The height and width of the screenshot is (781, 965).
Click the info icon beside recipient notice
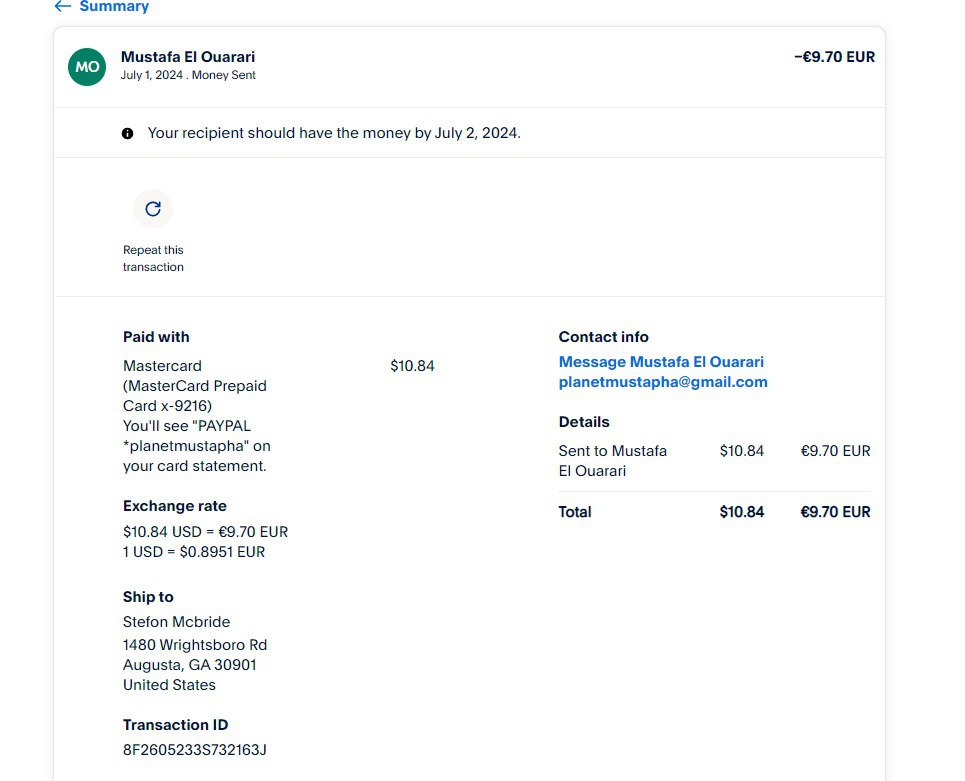(128, 133)
